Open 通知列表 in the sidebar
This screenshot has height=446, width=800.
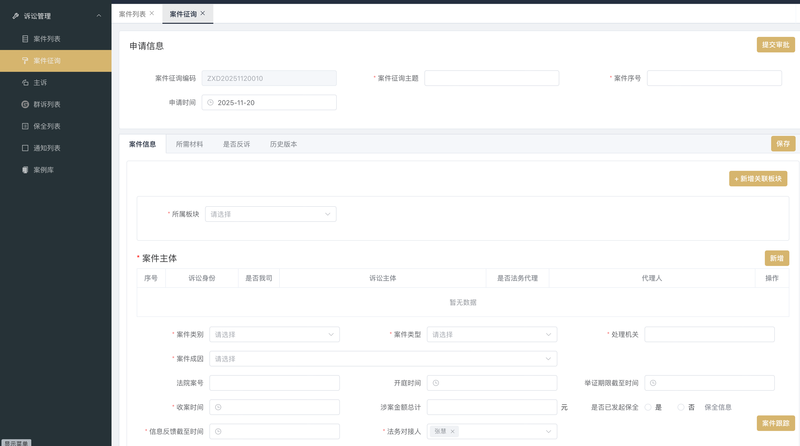(56, 148)
